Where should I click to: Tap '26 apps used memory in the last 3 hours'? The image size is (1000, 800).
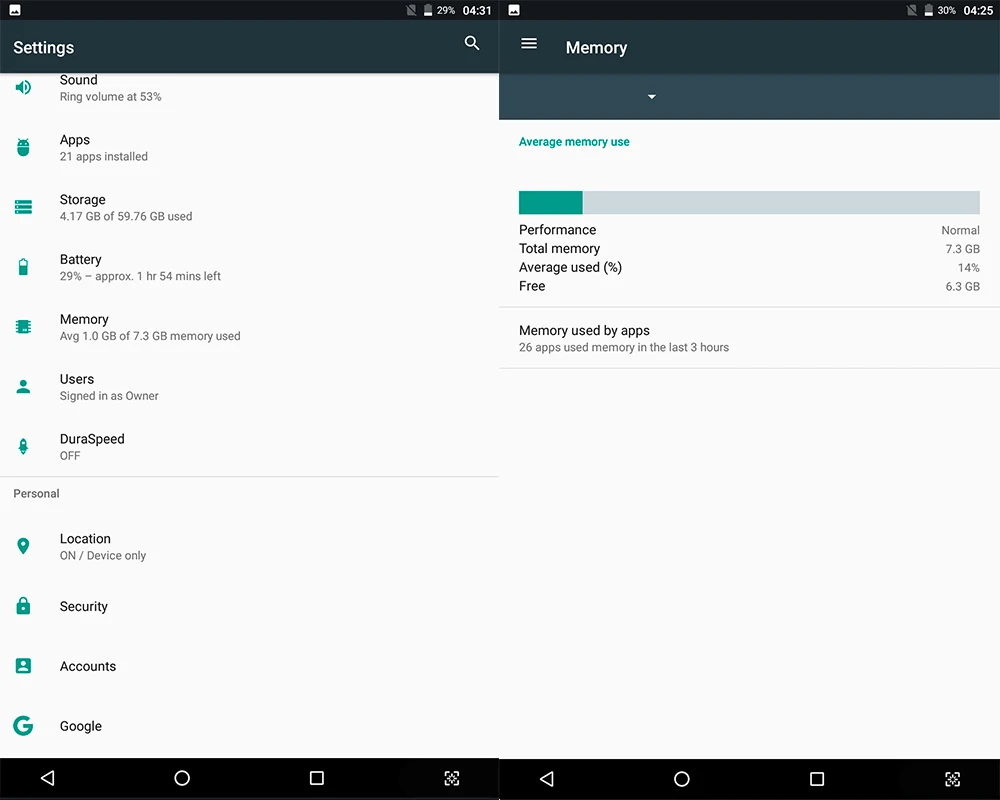tap(624, 347)
